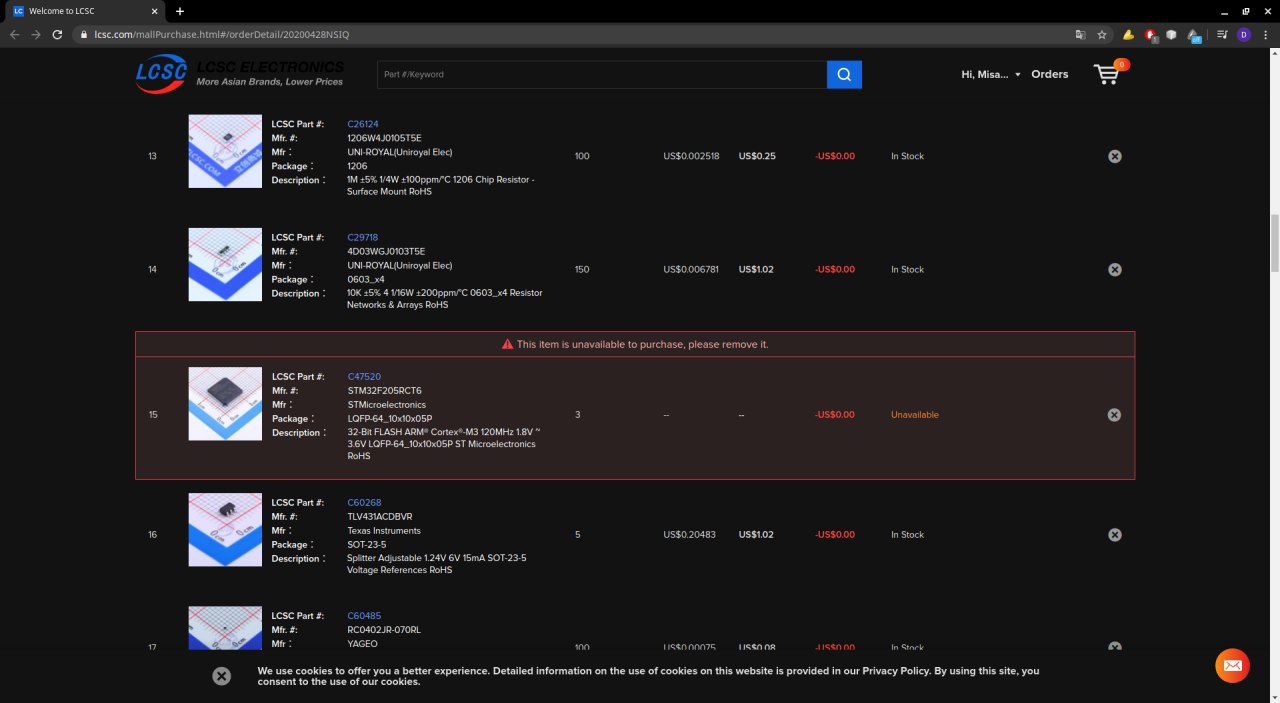Click the yellow extension icon
Image resolution: width=1280 pixels, height=703 pixels.
pyautogui.click(x=1128, y=34)
